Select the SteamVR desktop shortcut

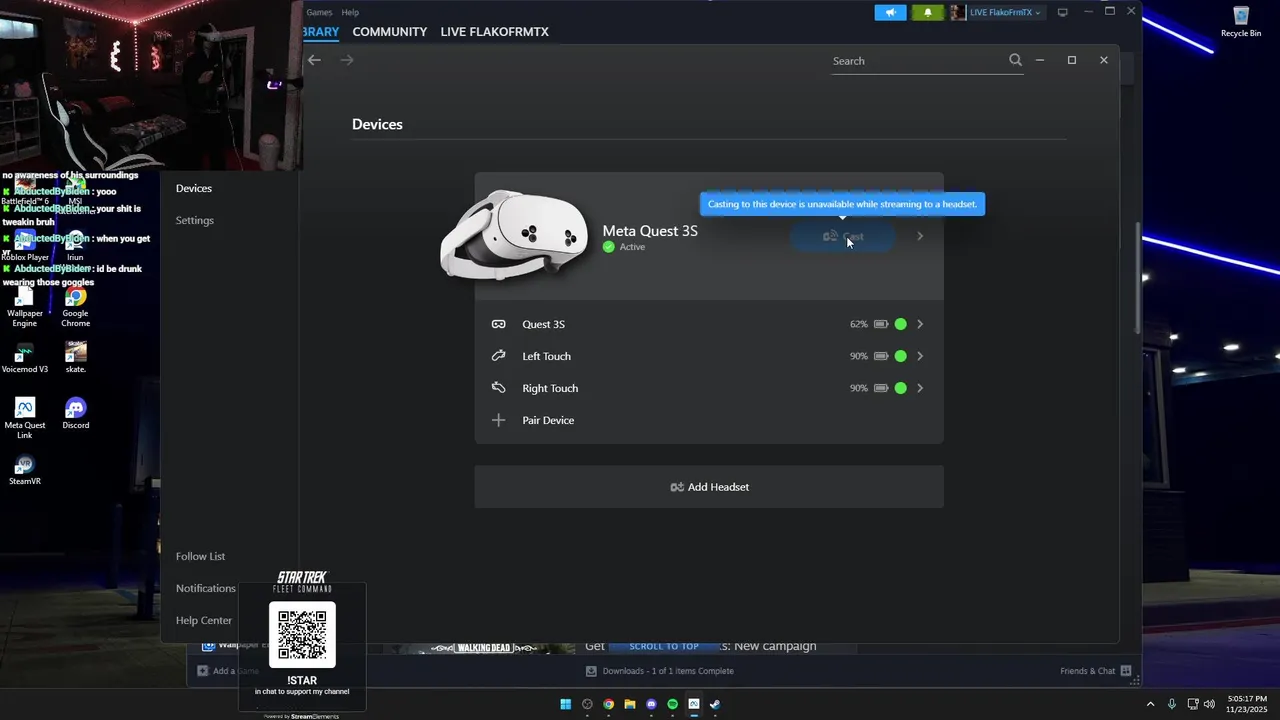[x=25, y=470]
